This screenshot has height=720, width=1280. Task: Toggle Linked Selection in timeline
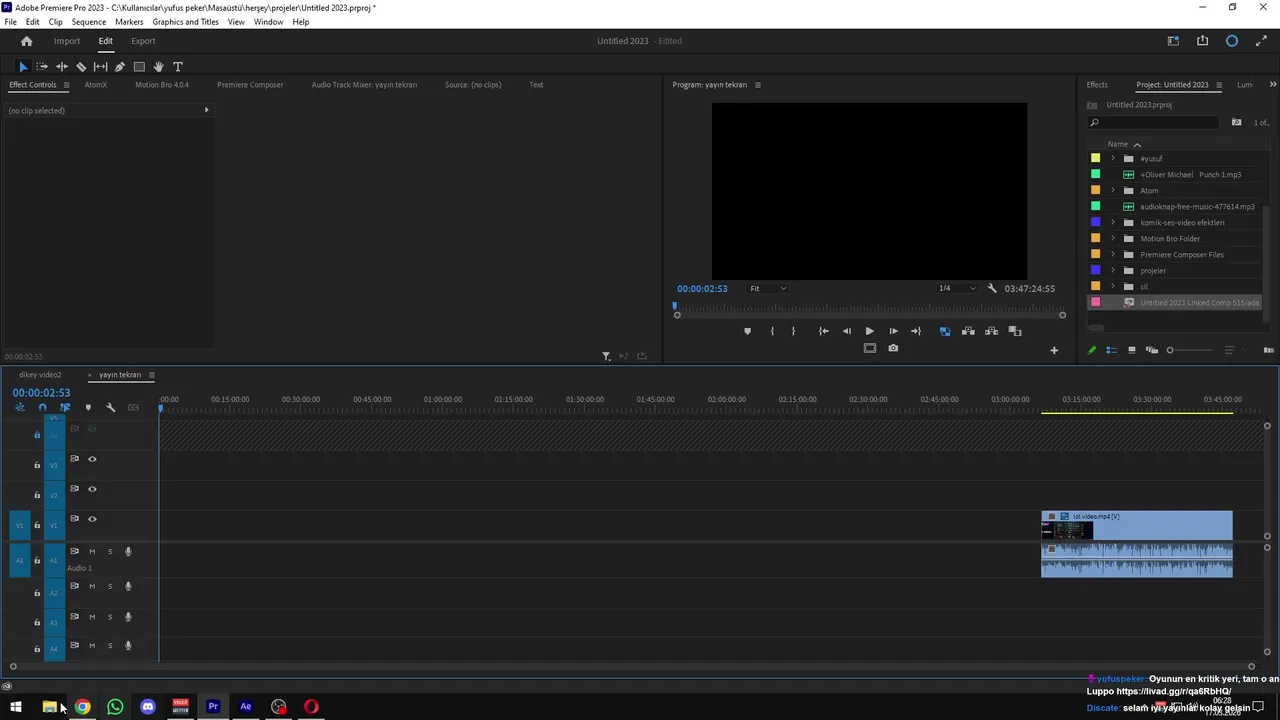click(x=65, y=407)
